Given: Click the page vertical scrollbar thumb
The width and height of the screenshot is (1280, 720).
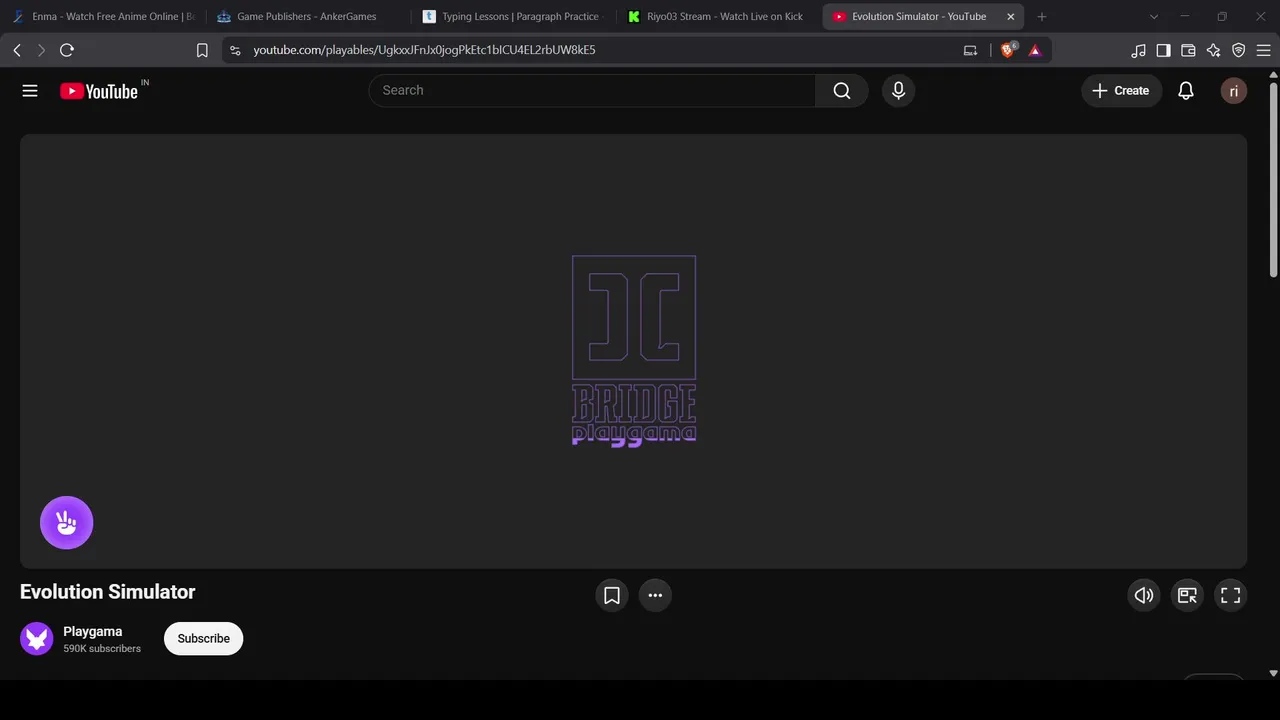Looking at the screenshot, I should coord(1273,178).
